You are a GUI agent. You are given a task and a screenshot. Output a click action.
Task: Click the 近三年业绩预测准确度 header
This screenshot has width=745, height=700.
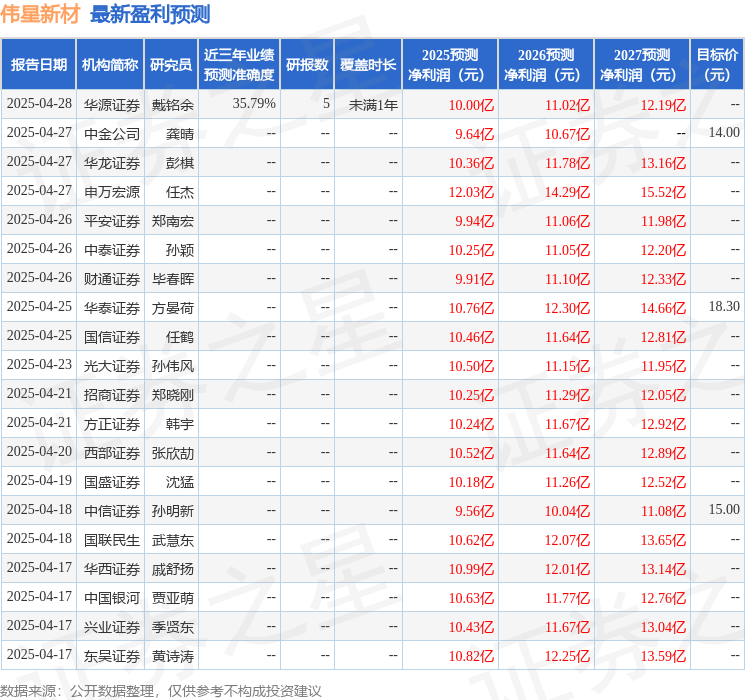239,65
